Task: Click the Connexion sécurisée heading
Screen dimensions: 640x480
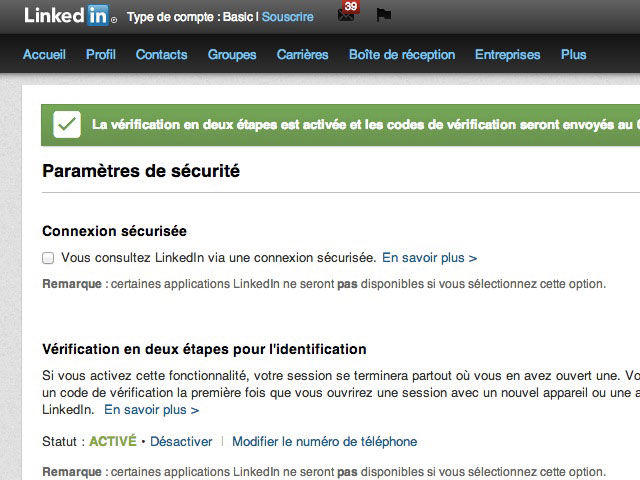Action: [114, 231]
